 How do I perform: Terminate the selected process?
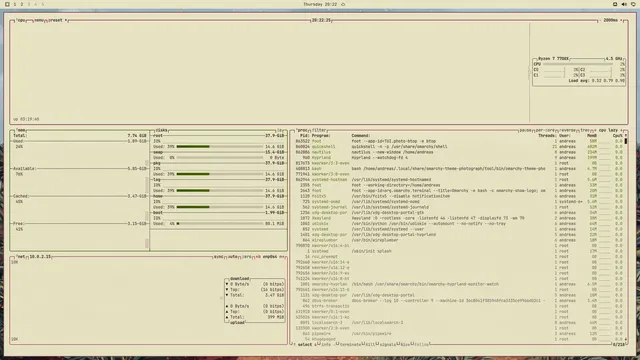click(x=350, y=344)
